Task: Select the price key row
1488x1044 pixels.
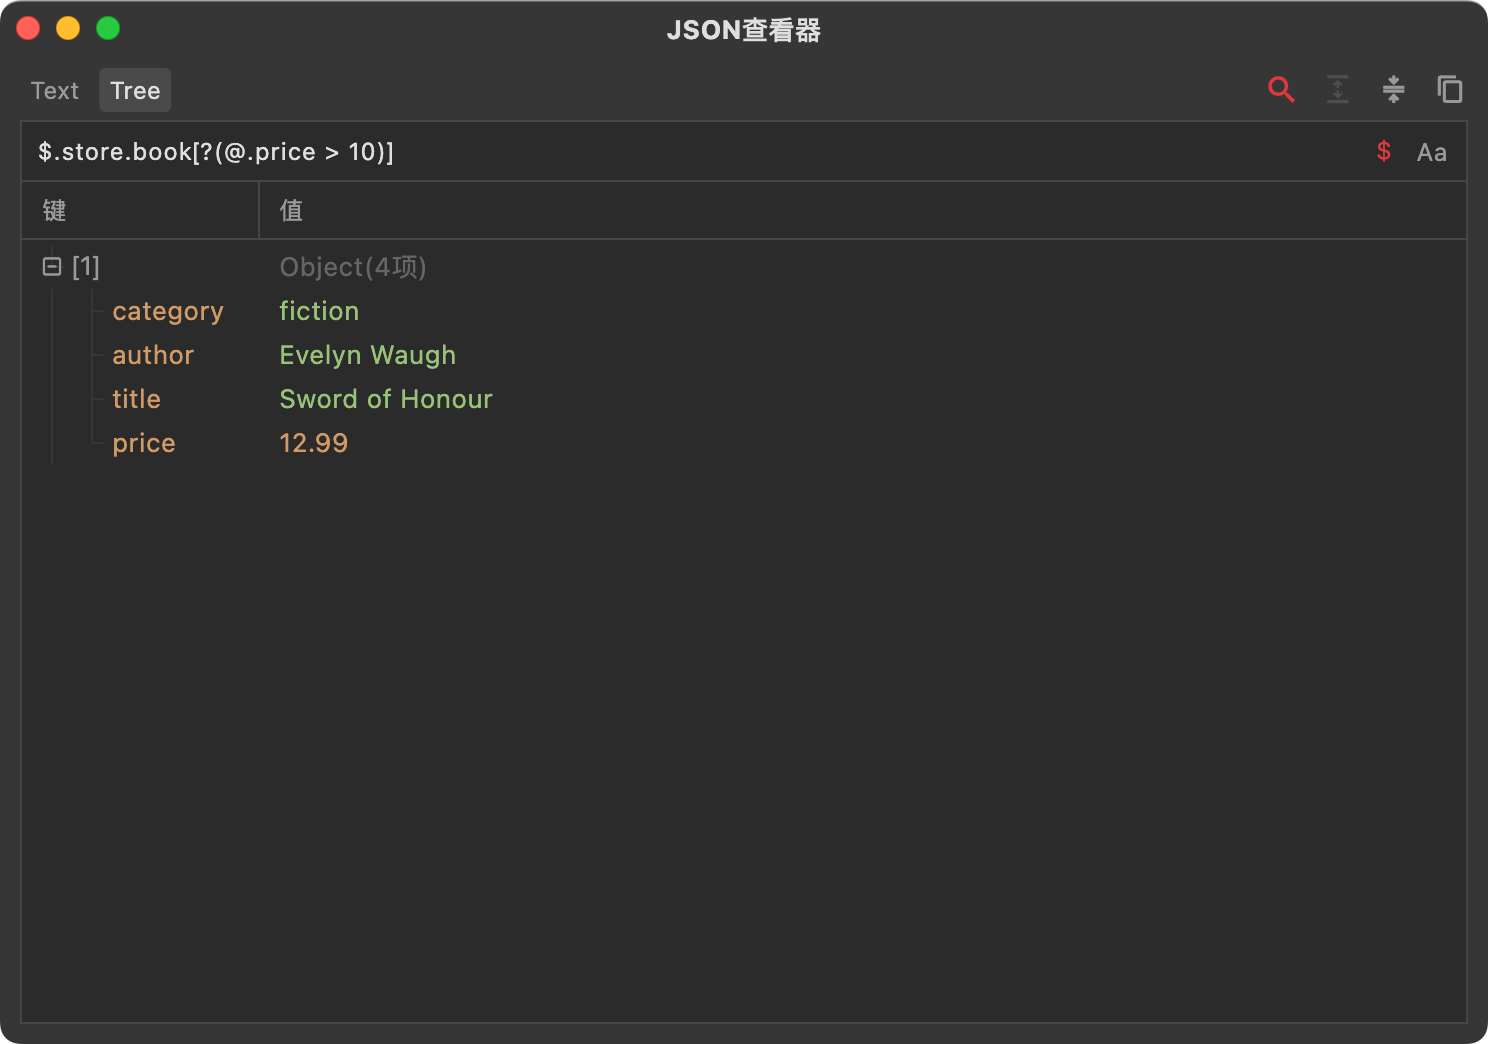Action: click(x=144, y=444)
